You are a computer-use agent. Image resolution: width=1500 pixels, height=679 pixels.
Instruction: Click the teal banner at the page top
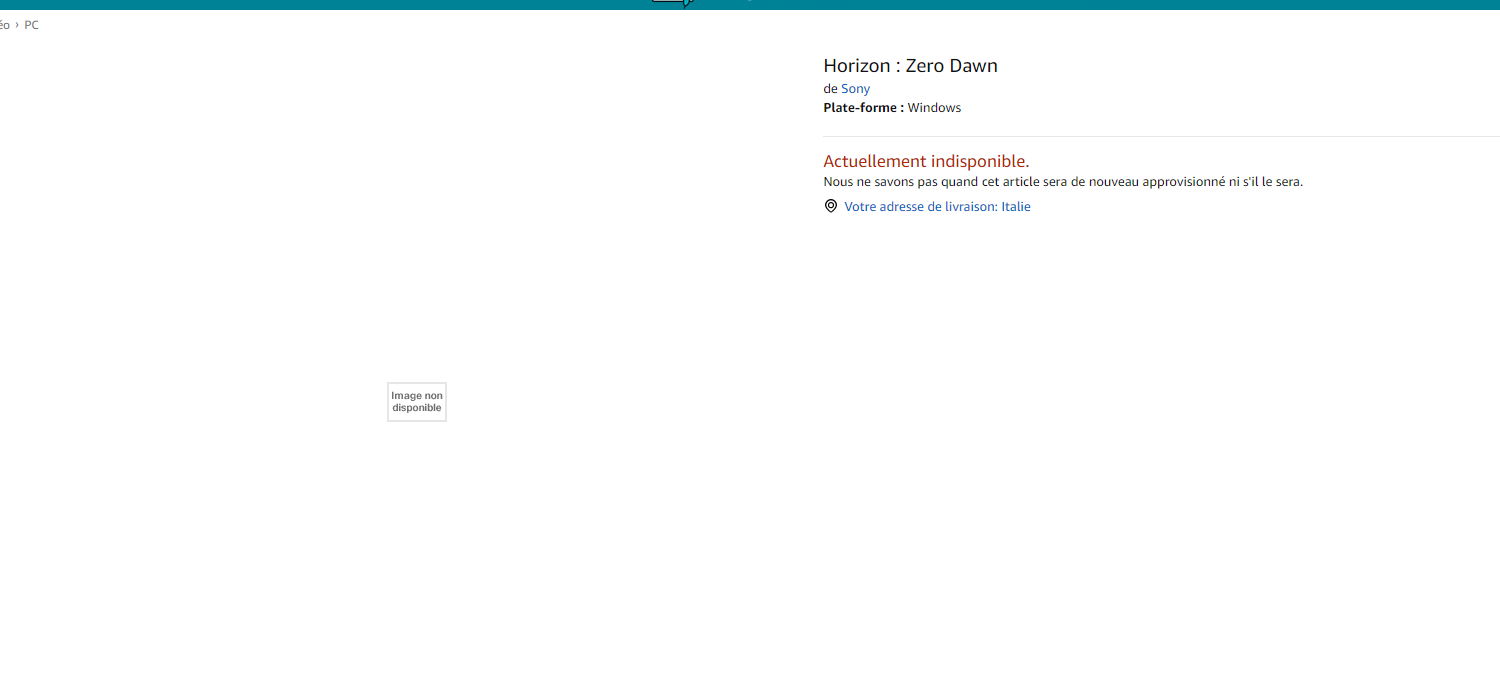coord(1100,4)
